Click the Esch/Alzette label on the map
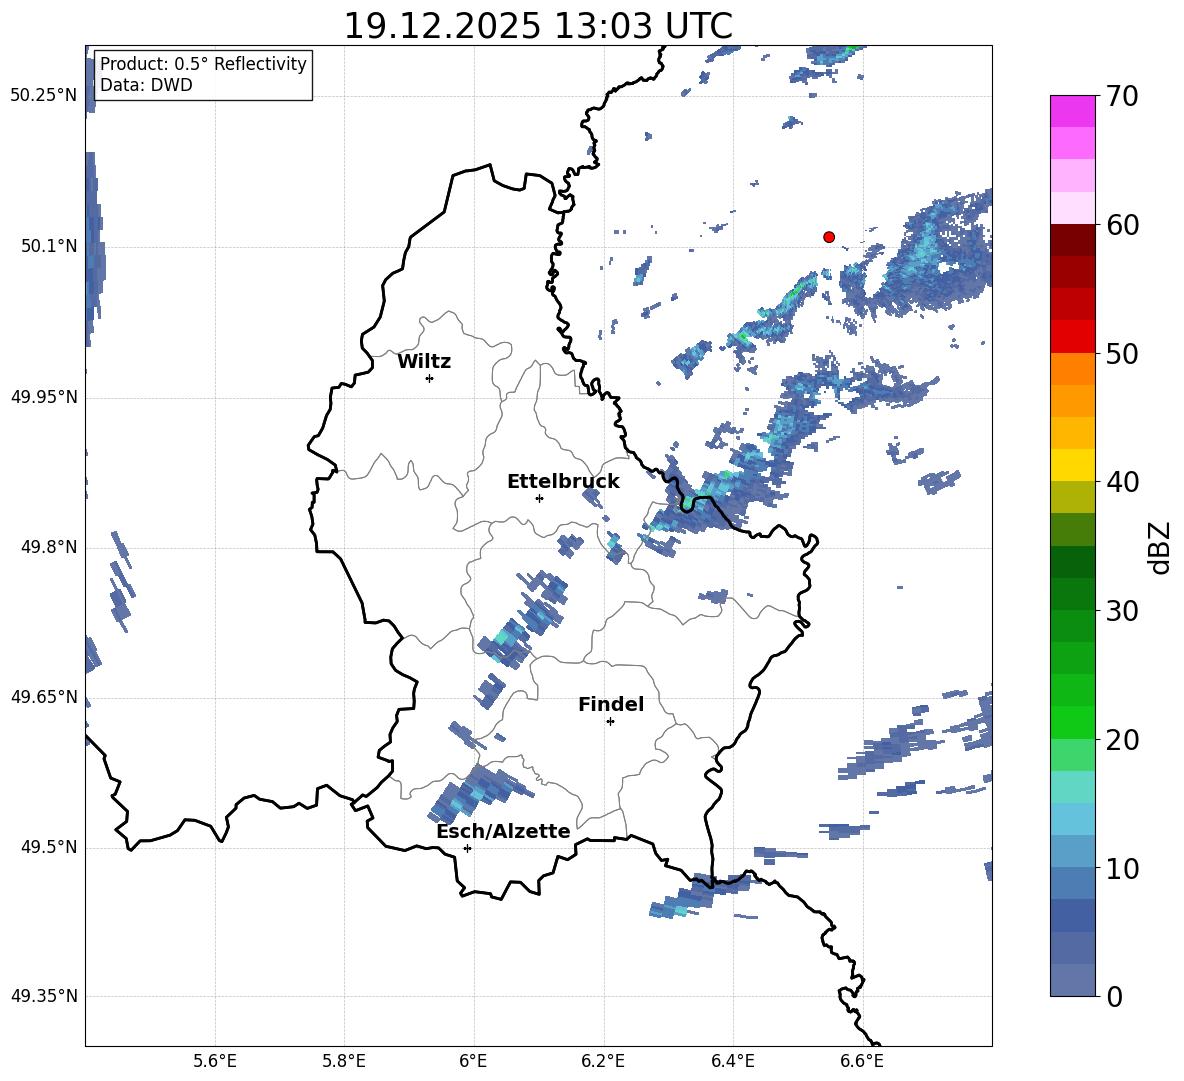 [503, 831]
